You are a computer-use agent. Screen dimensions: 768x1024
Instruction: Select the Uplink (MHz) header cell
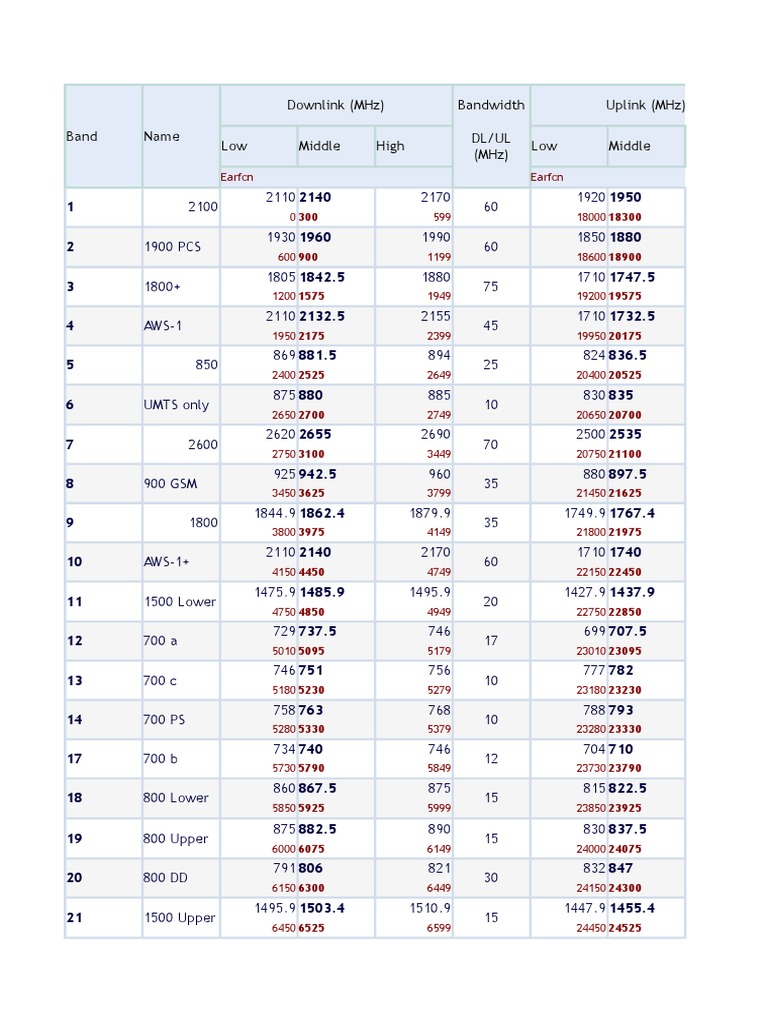coord(645,105)
